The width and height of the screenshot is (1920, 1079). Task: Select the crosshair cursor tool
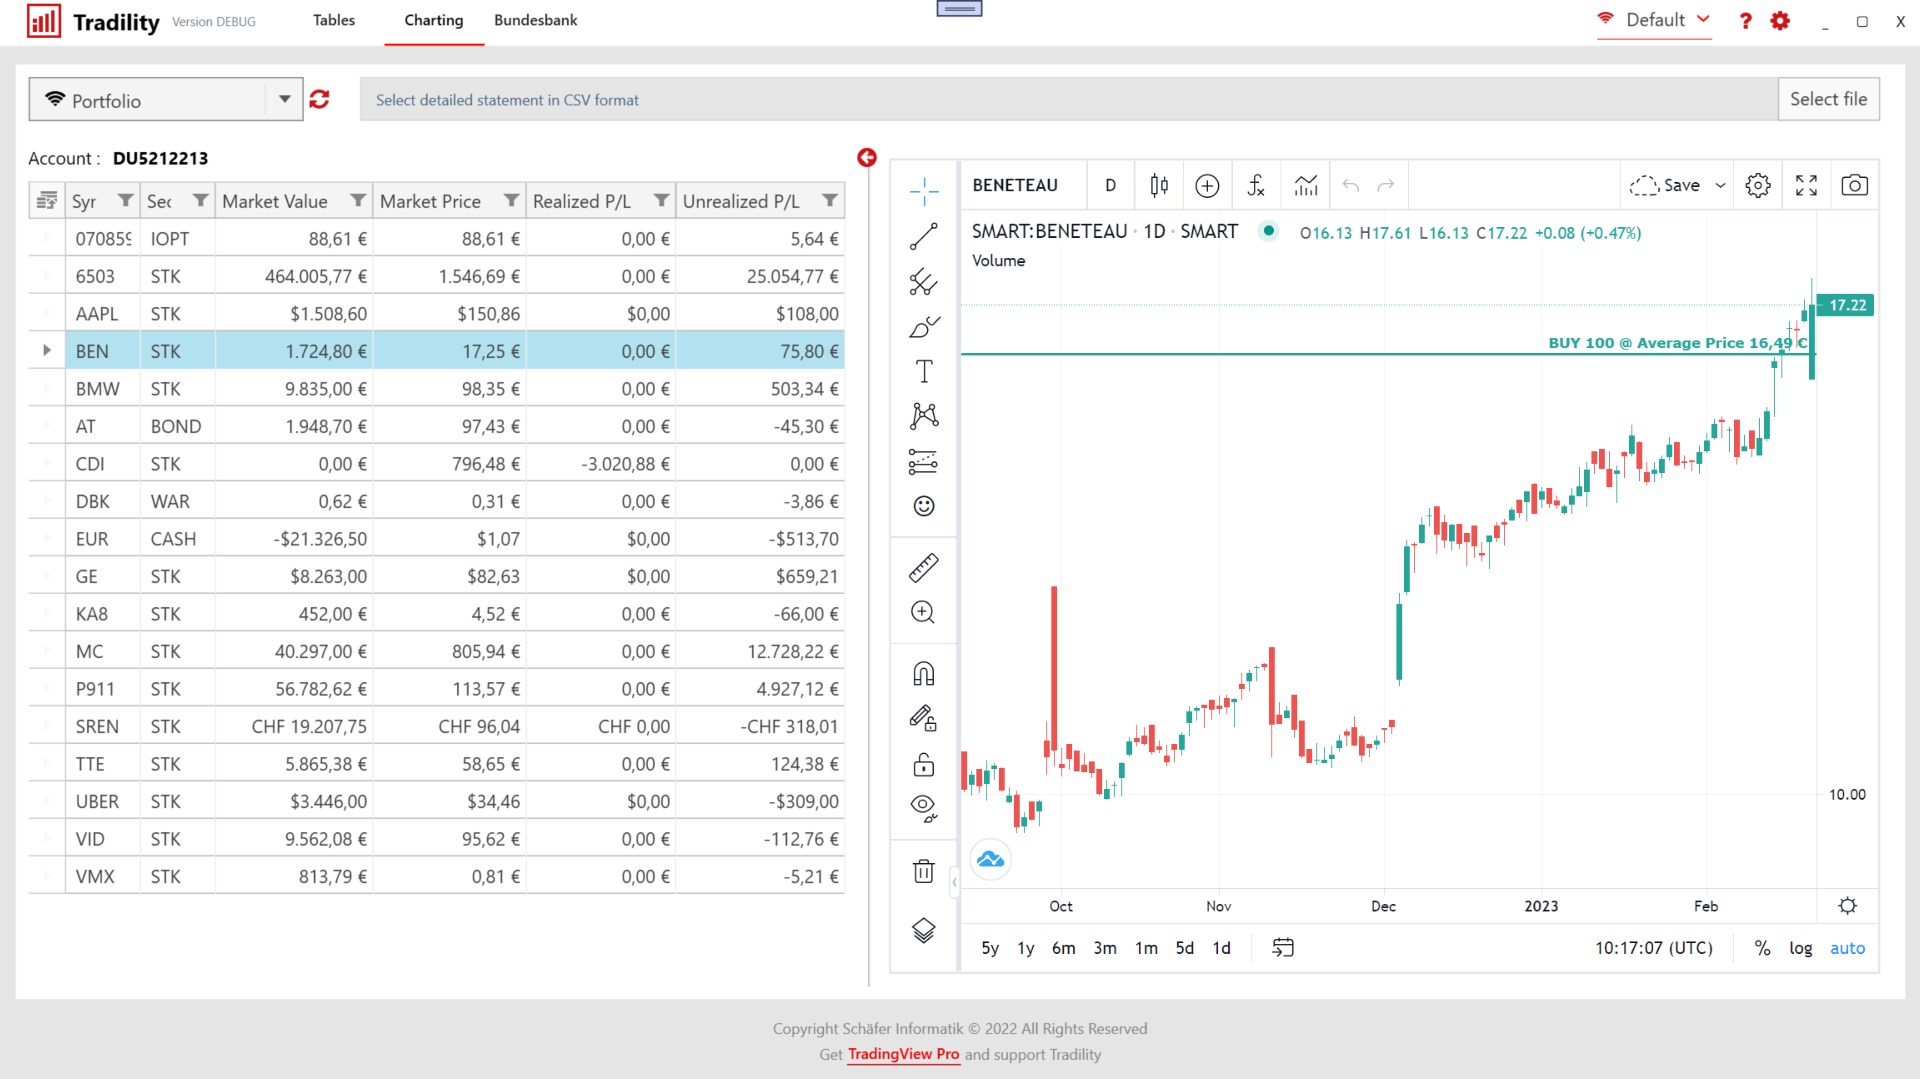tap(924, 190)
